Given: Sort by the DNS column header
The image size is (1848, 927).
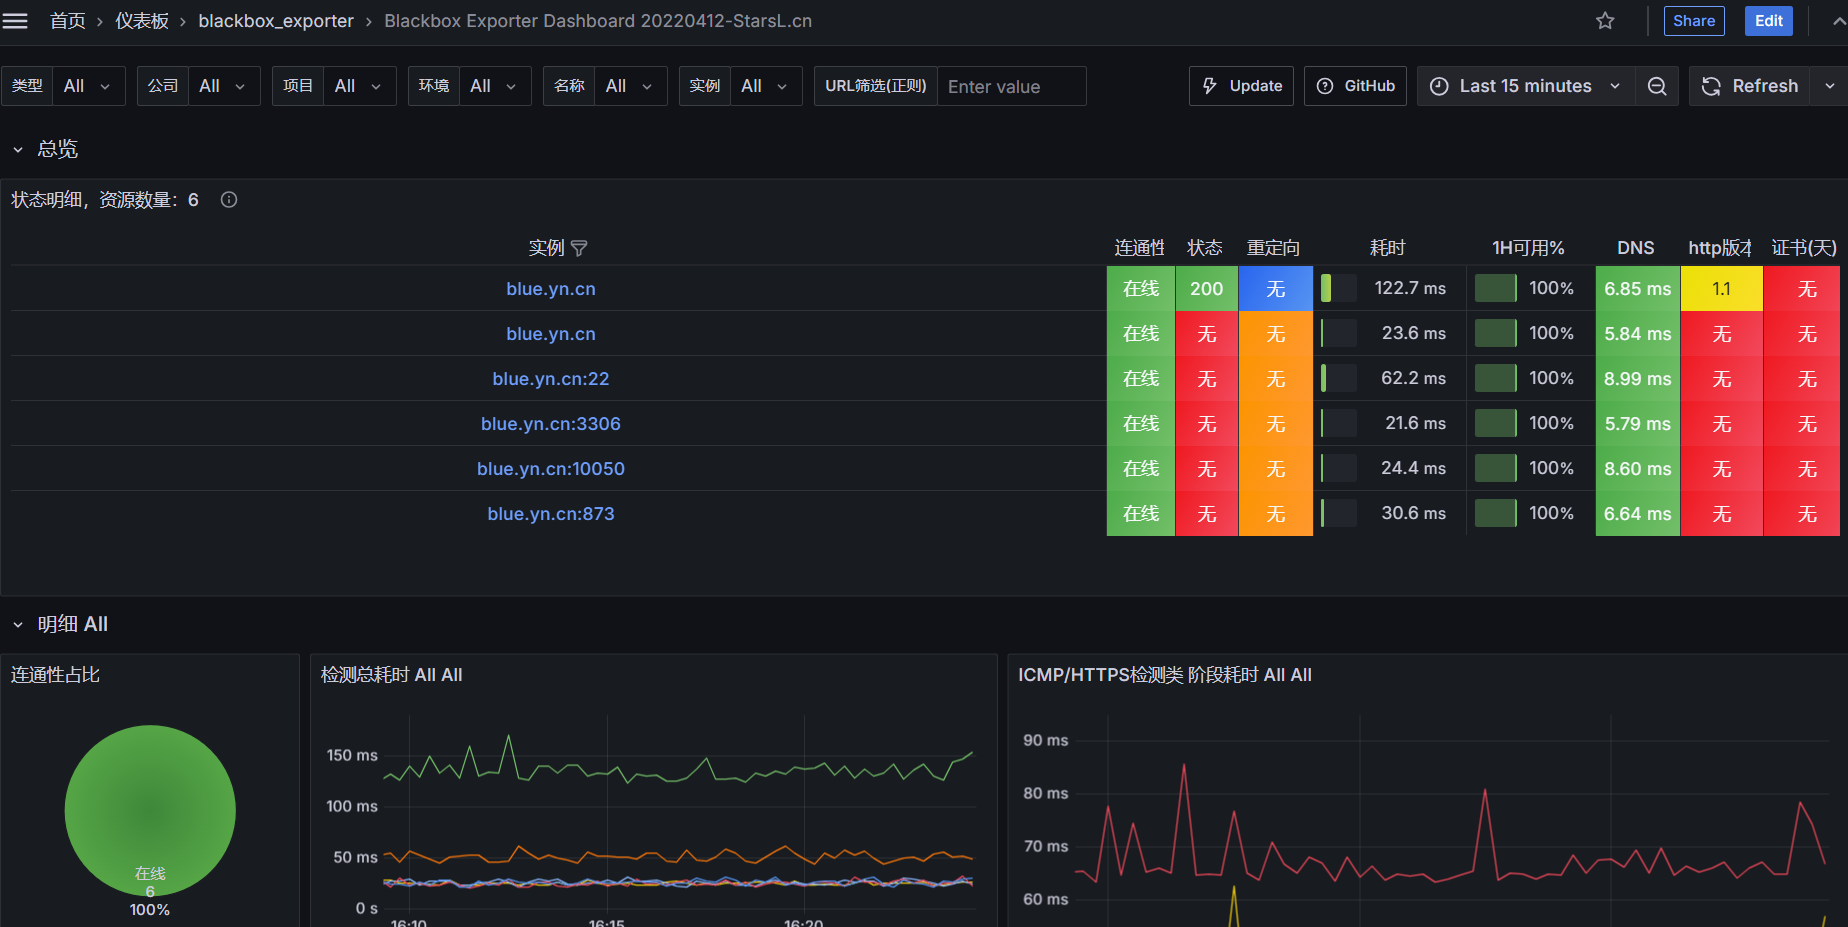Looking at the screenshot, I should point(1636,248).
